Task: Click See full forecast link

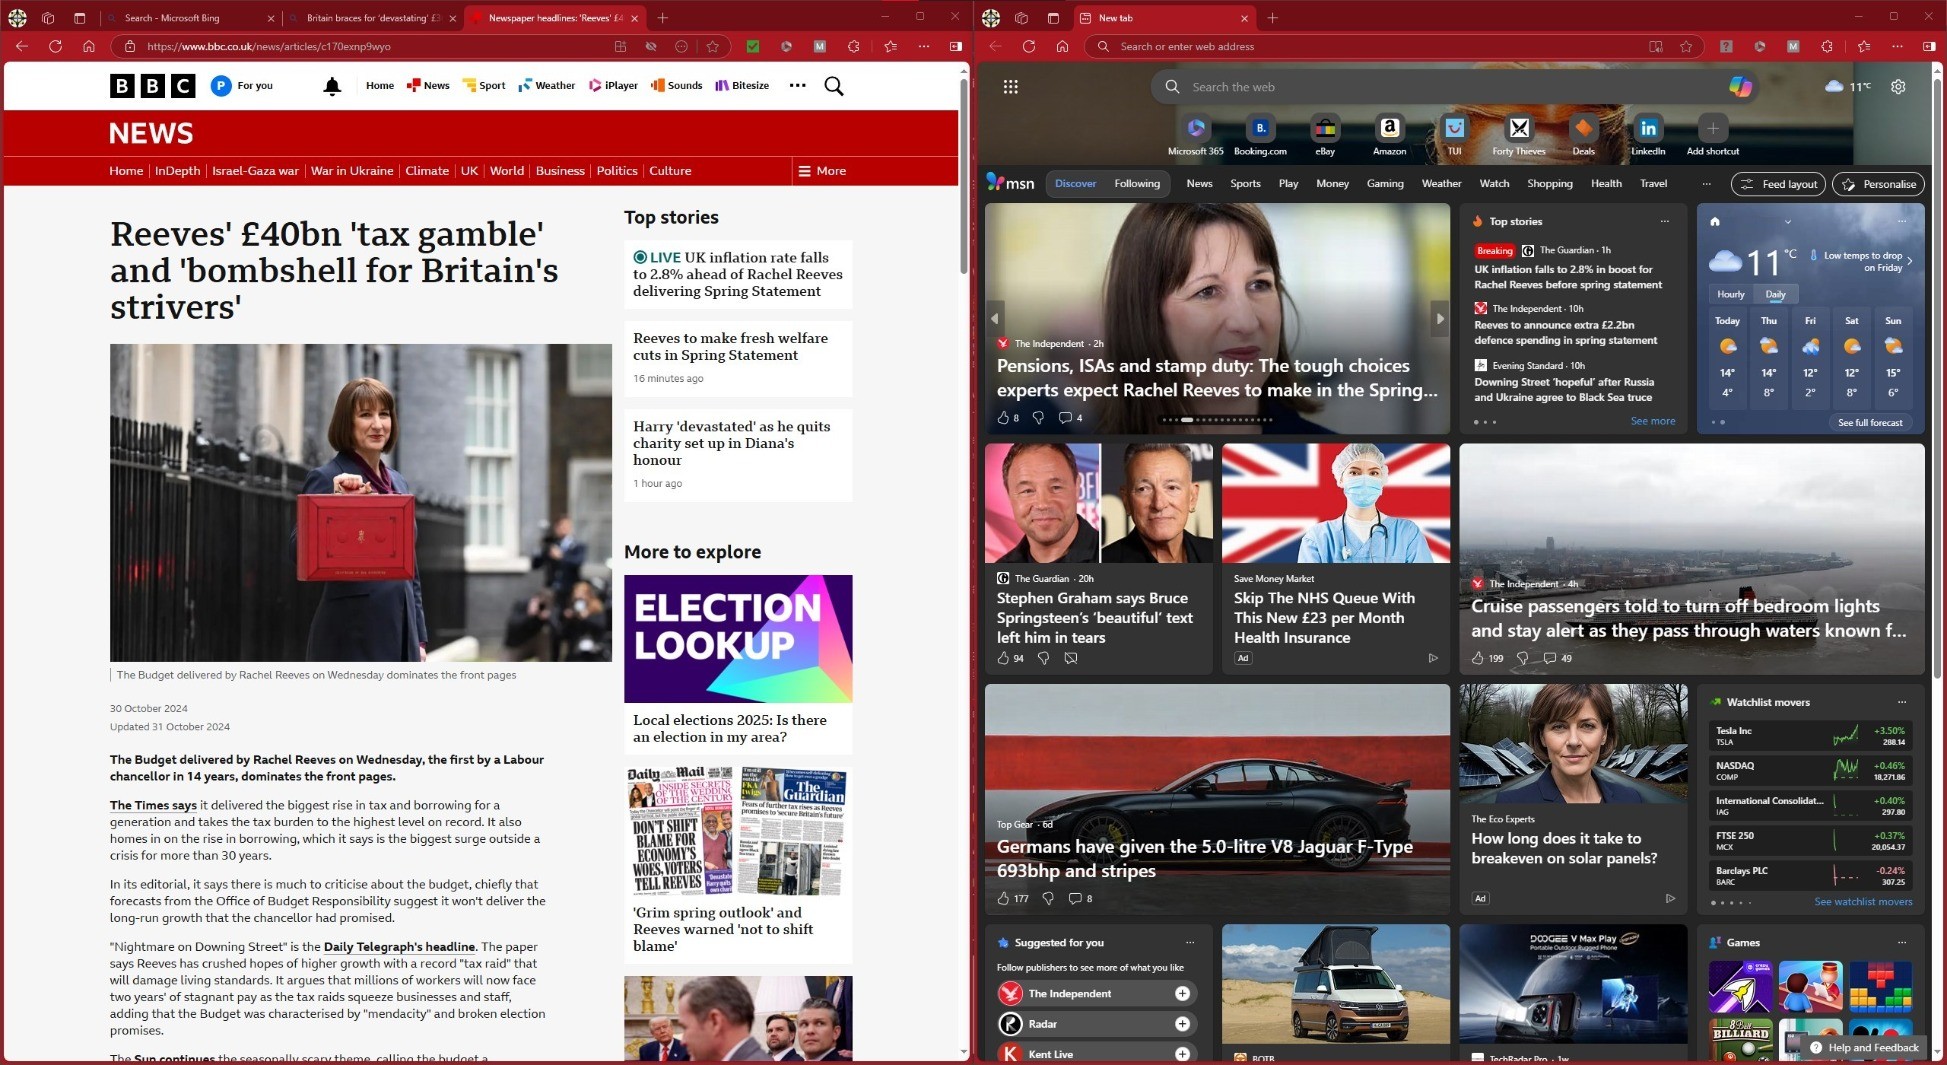Action: coord(1870,422)
